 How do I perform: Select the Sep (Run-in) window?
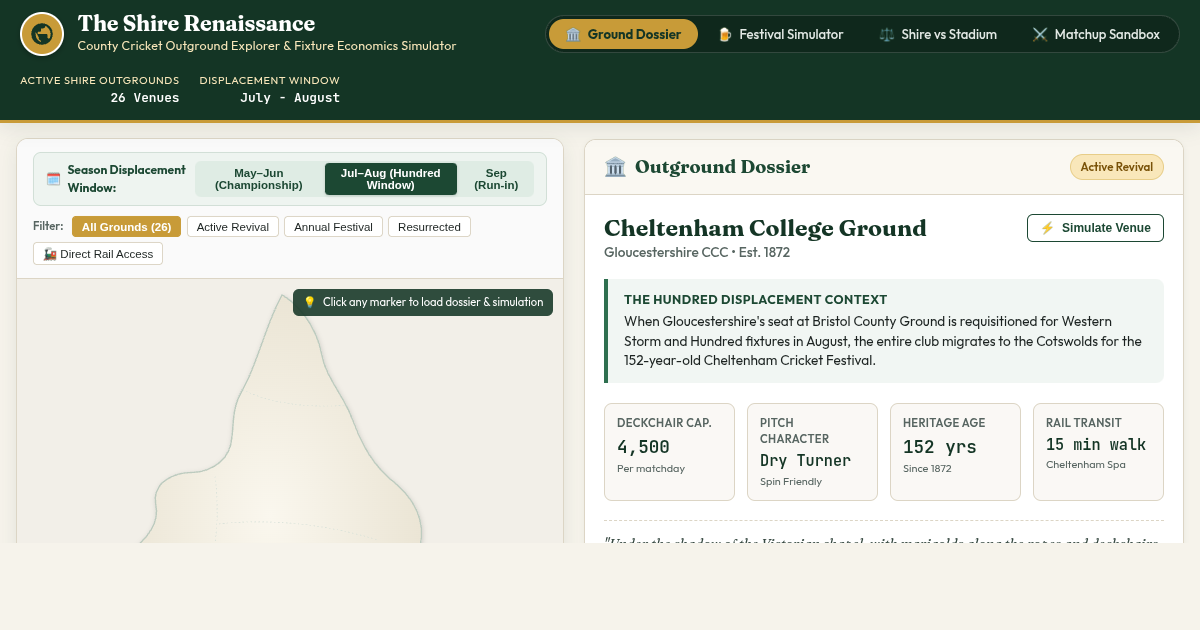click(496, 179)
